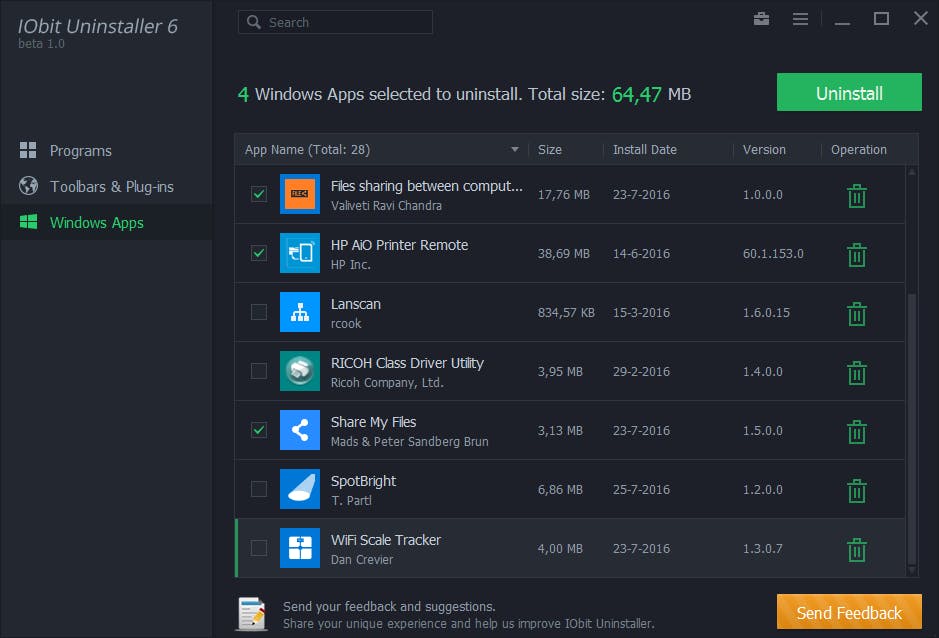Click the Programs grid icon in sidebar
The height and width of the screenshot is (638, 939).
pos(28,150)
